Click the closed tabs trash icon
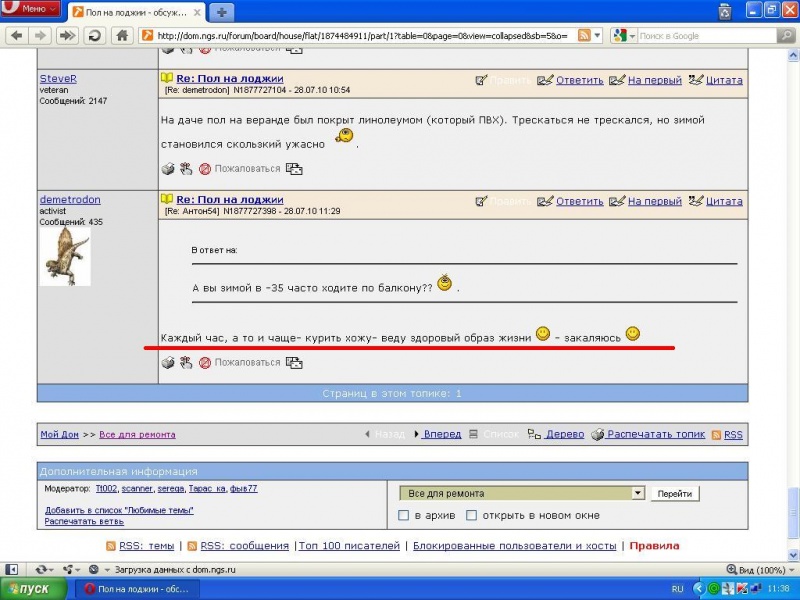 point(724,12)
